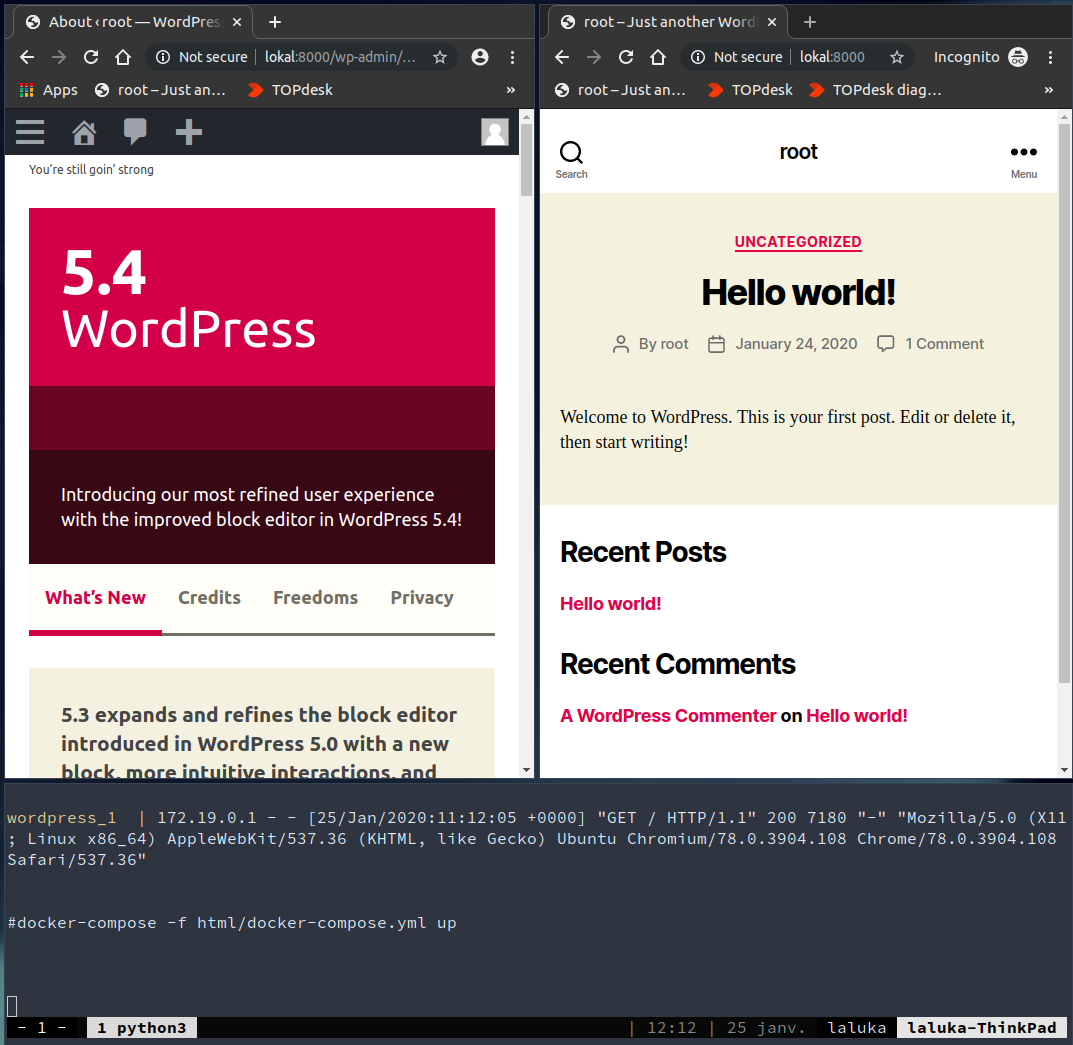The width and height of the screenshot is (1073, 1045).
Task: Open a new tab in the left browser
Action: [x=275, y=22]
